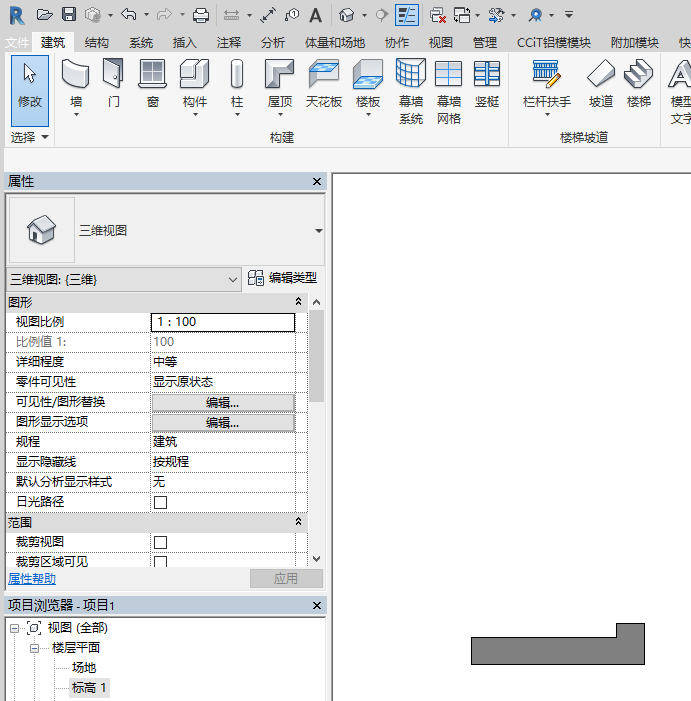The height and width of the screenshot is (701, 691).
Task: Click the Undo arrow icon
Action: click(x=129, y=15)
